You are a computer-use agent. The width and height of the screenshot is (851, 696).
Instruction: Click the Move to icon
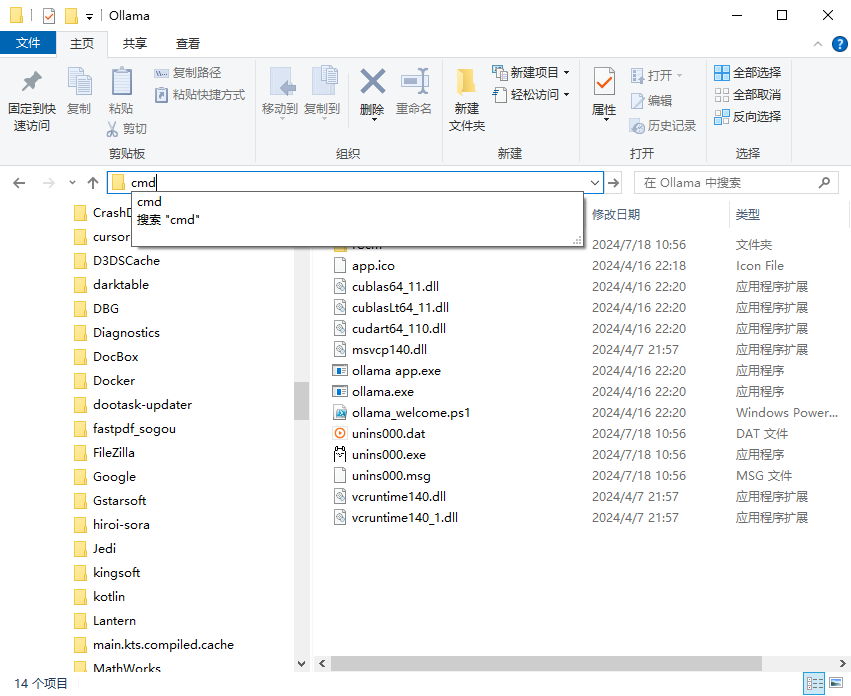click(x=282, y=82)
